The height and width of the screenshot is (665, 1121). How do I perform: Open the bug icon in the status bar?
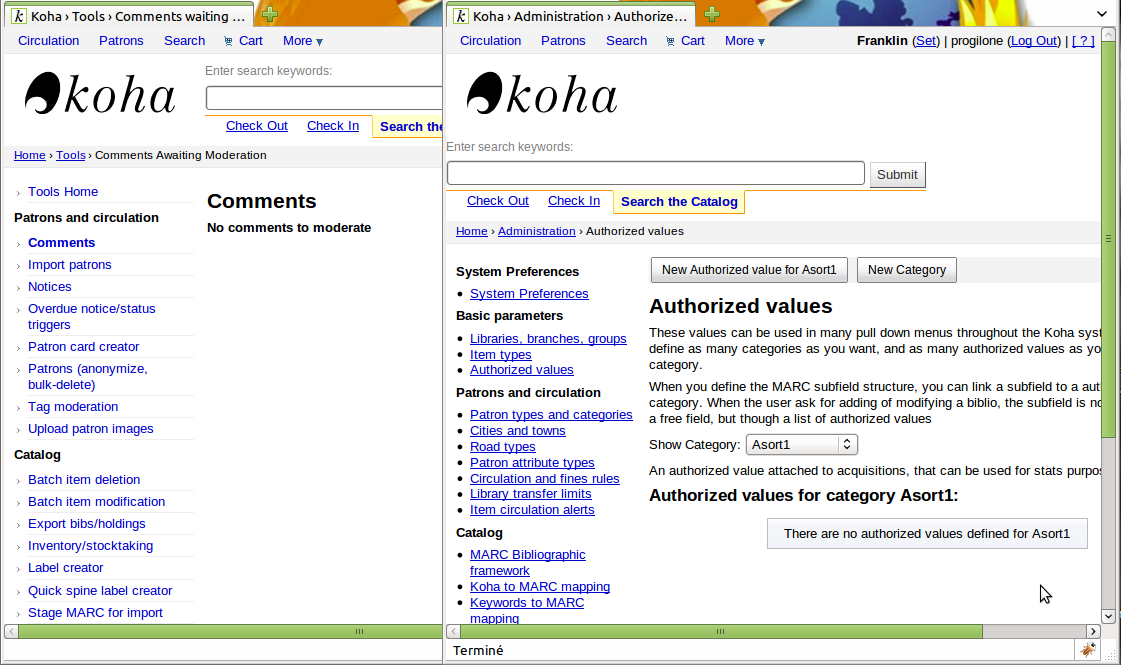[x=1087, y=650]
